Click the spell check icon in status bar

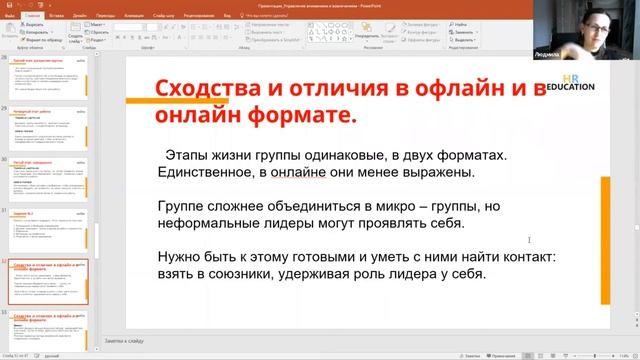[37, 356]
